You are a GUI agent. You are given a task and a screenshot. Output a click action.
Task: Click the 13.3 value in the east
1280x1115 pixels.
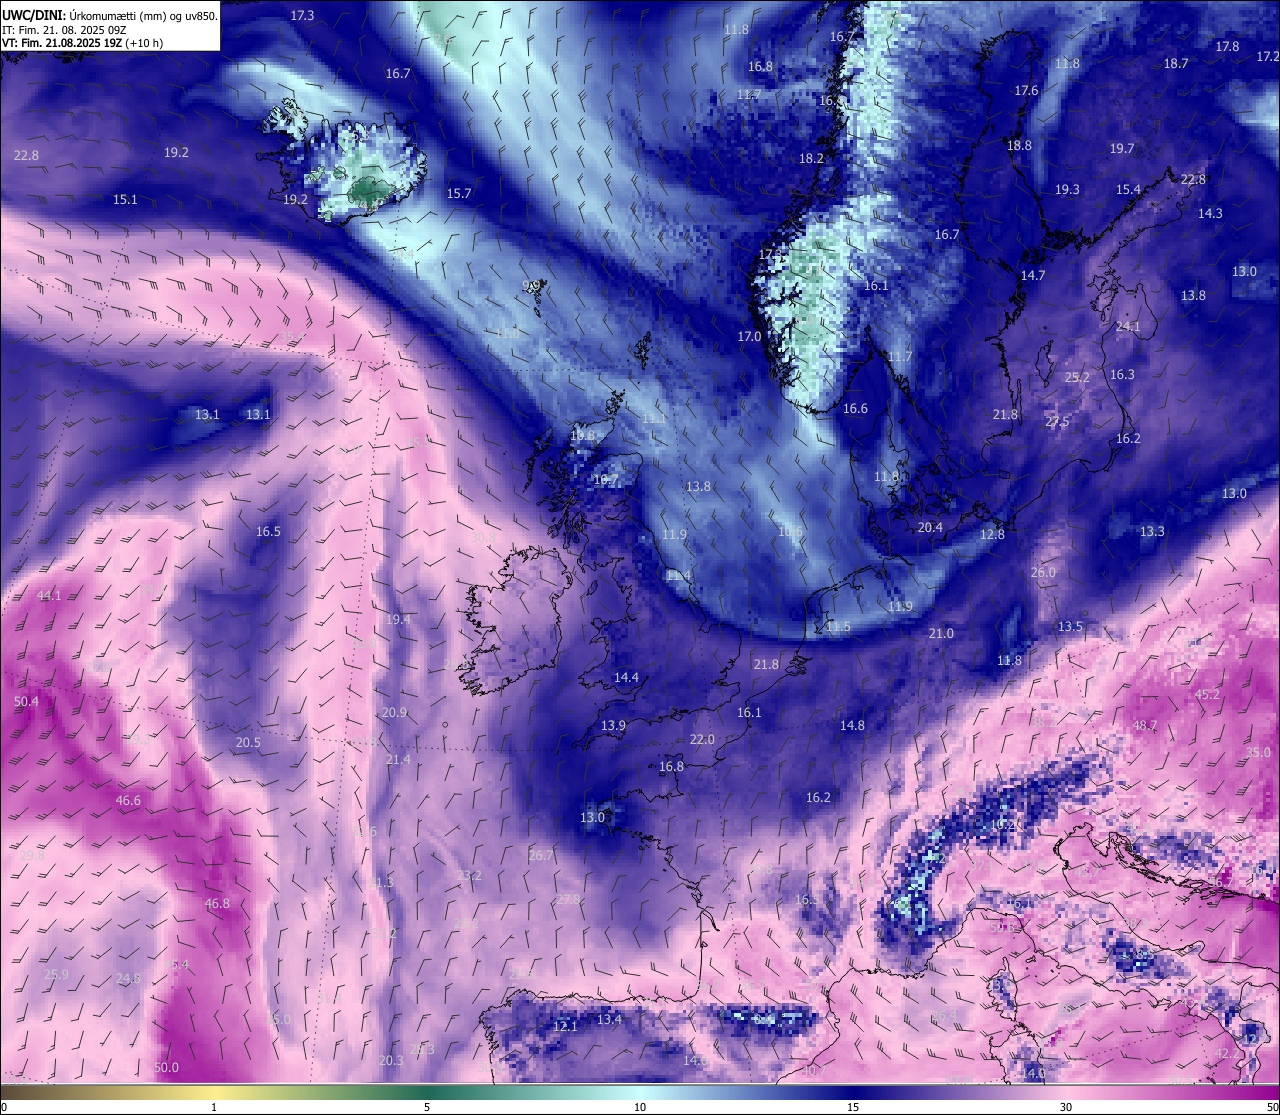click(1152, 532)
